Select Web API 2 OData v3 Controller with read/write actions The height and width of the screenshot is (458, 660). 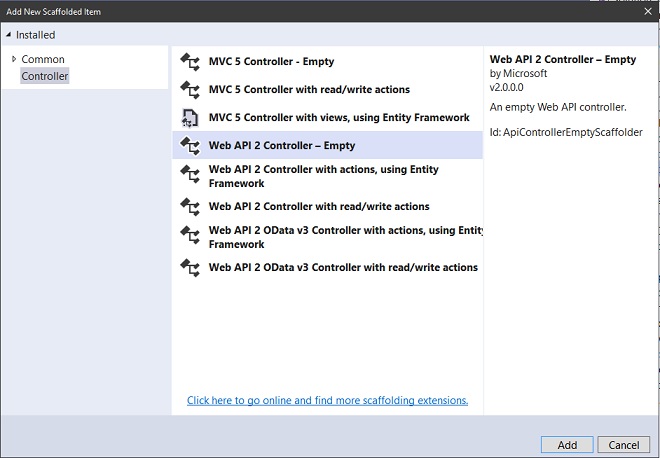343,268
